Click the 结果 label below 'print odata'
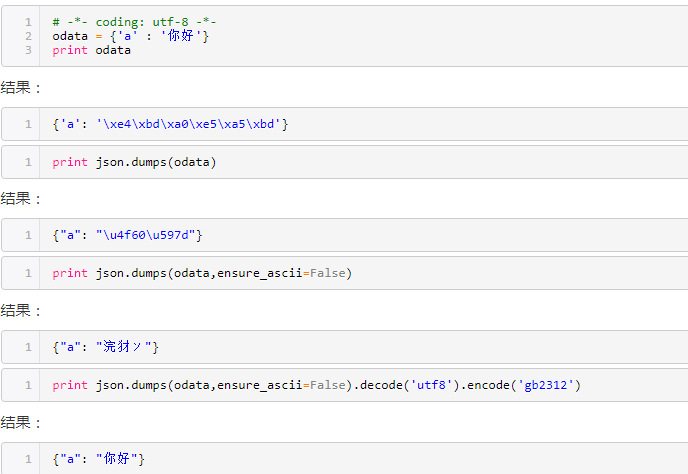 (x=20, y=87)
